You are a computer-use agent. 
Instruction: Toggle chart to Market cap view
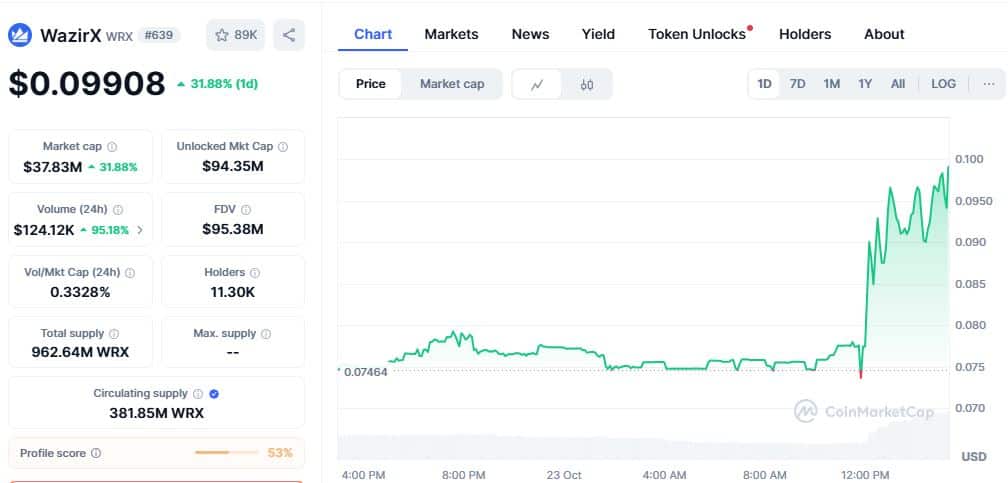(452, 84)
